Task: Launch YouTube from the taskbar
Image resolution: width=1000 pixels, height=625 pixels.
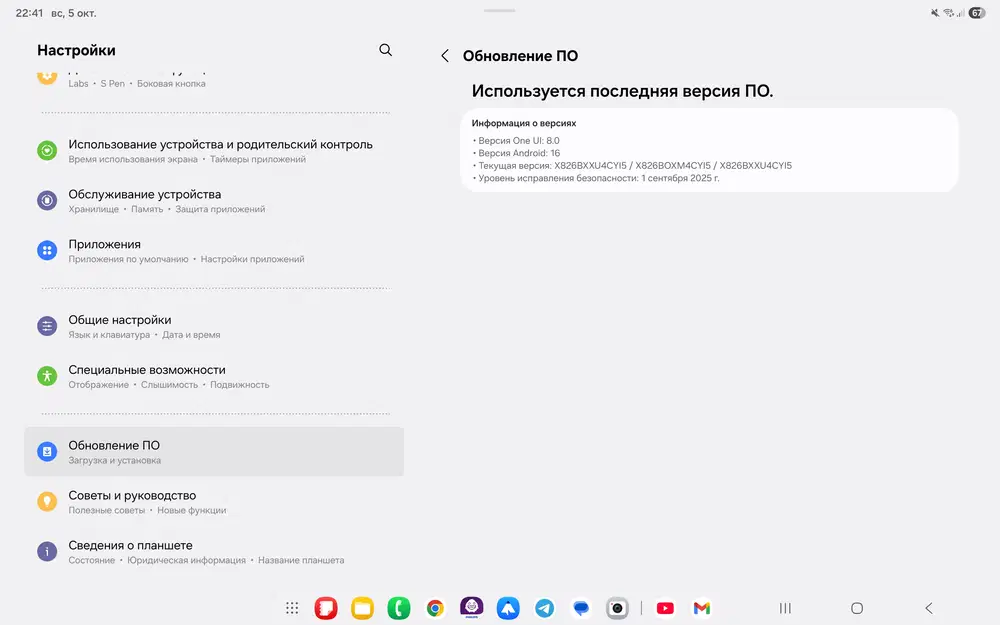Action: pyautogui.click(x=665, y=608)
